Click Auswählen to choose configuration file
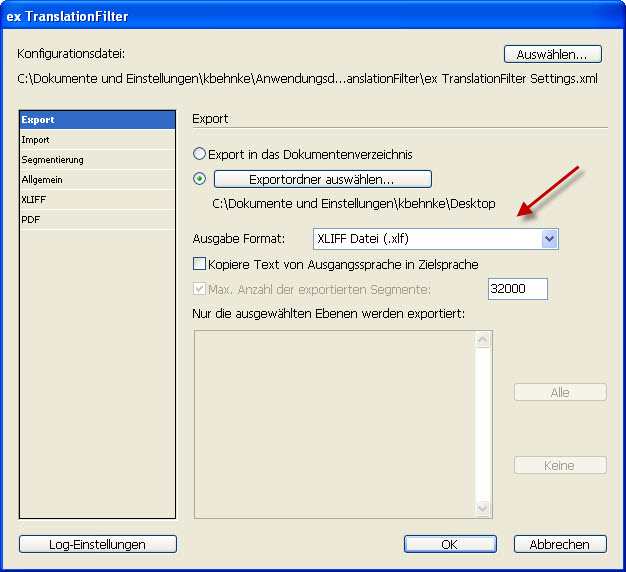 553,54
